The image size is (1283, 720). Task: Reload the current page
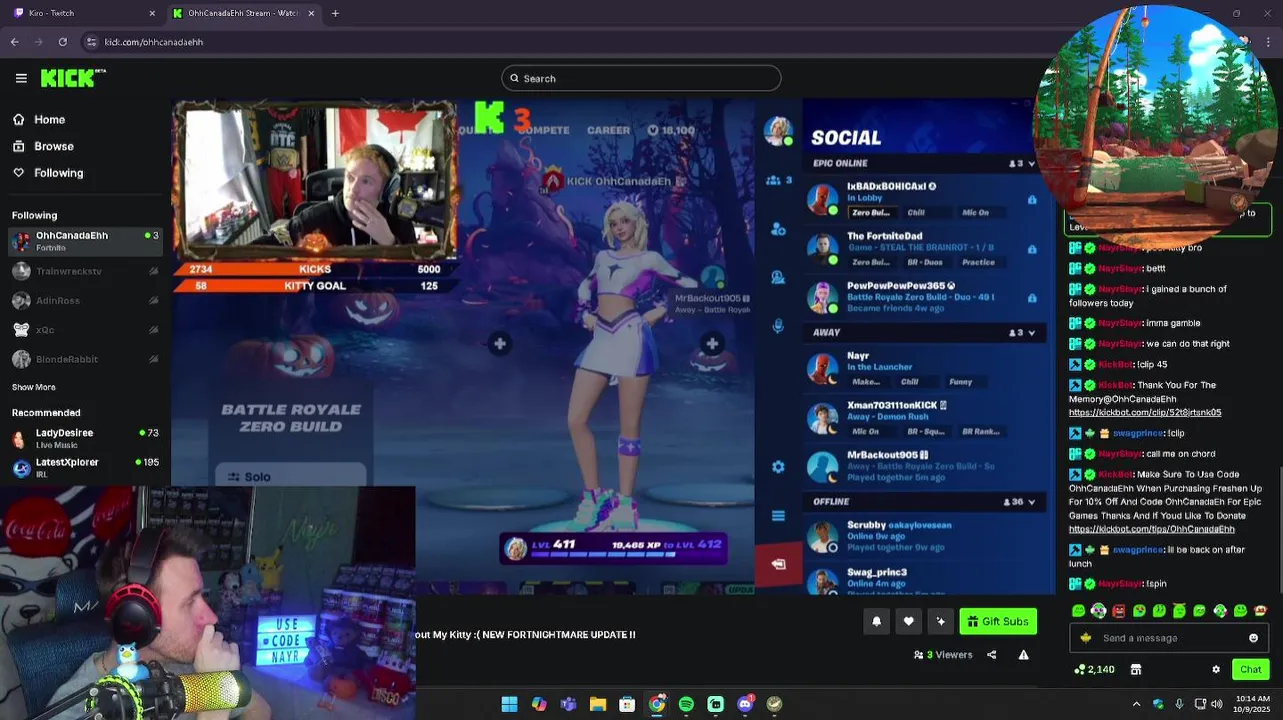tap(62, 42)
